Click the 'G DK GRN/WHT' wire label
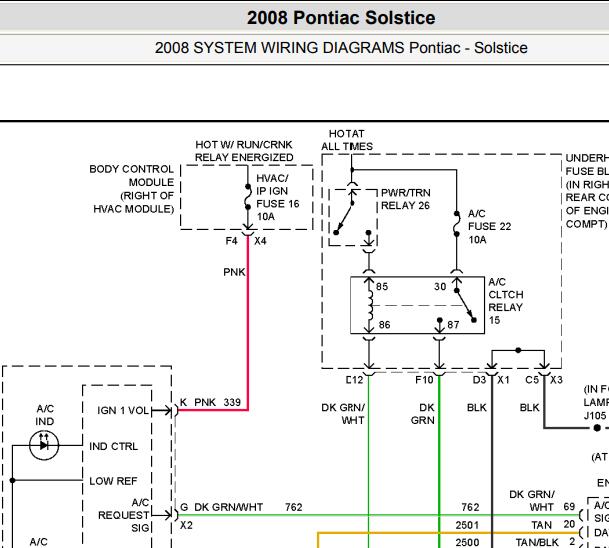The height and width of the screenshot is (548, 609). (x=222, y=507)
